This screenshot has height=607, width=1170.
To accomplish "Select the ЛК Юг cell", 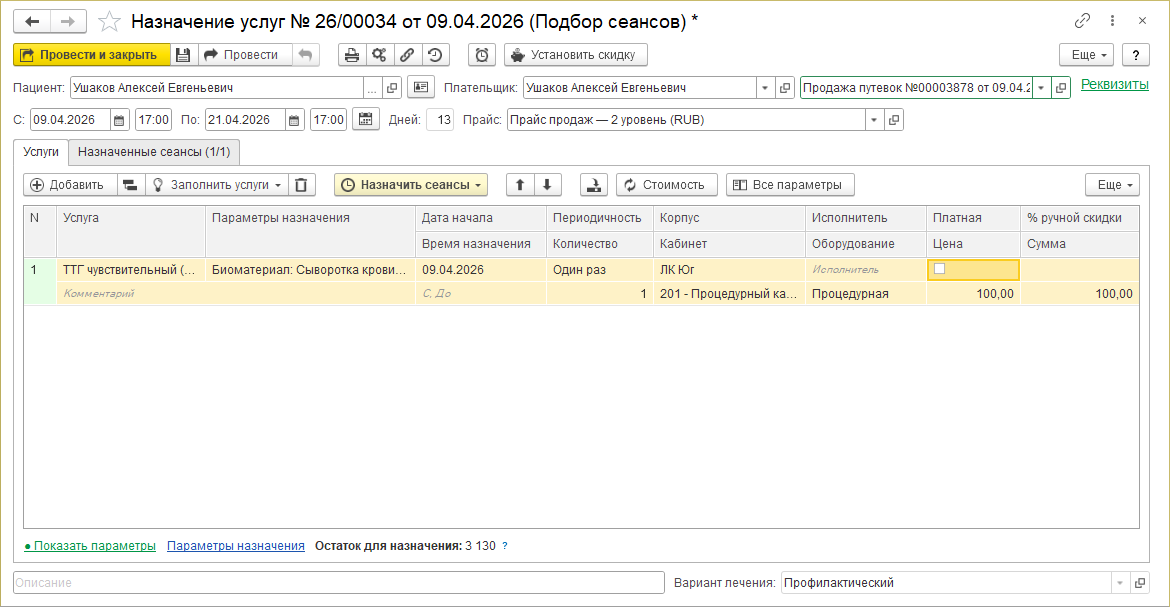I will pyautogui.click(x=729, y=270).
